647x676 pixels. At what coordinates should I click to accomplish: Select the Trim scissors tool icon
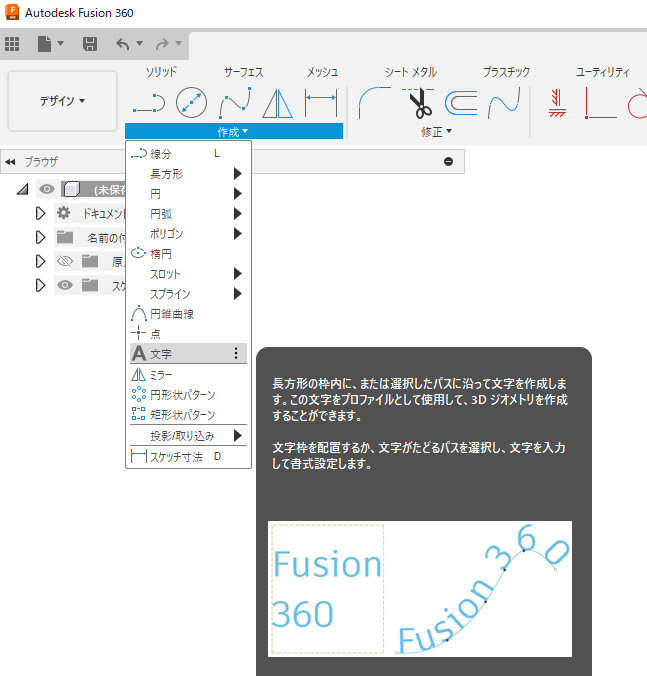pyautogui.click(x=418, y=103)
